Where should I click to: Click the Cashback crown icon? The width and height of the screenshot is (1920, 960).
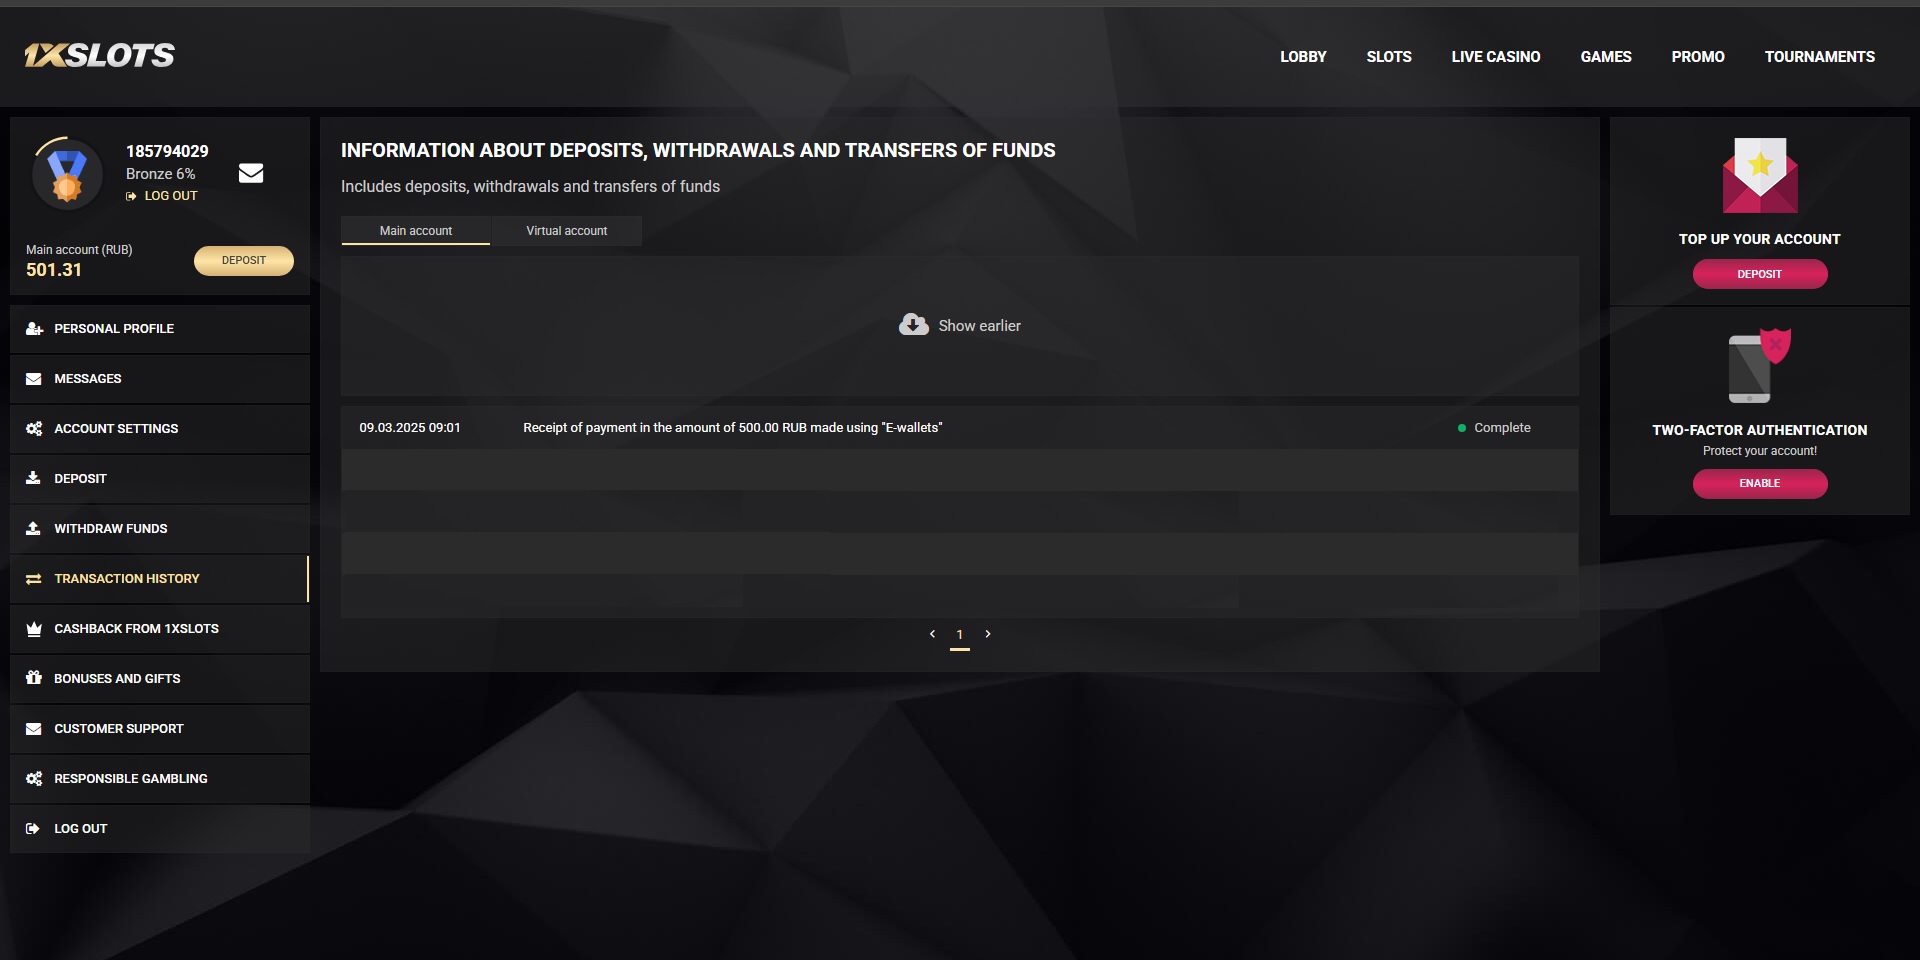(x=34, y=629)
